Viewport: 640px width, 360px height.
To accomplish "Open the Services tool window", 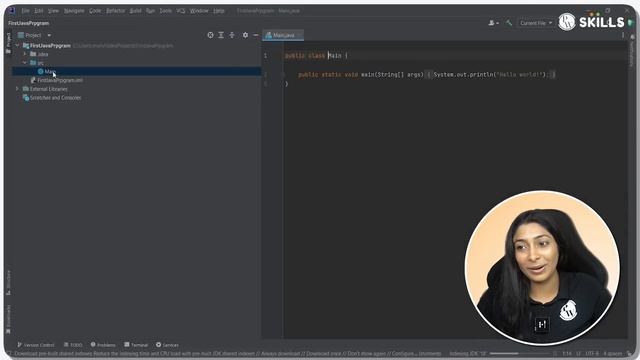I will tap(167, 345).
